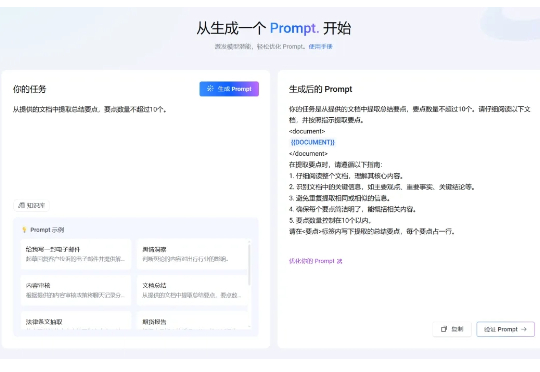540x372 pixels.
Task: Click the 生成 Prompt button
Action: pos(229,89)
